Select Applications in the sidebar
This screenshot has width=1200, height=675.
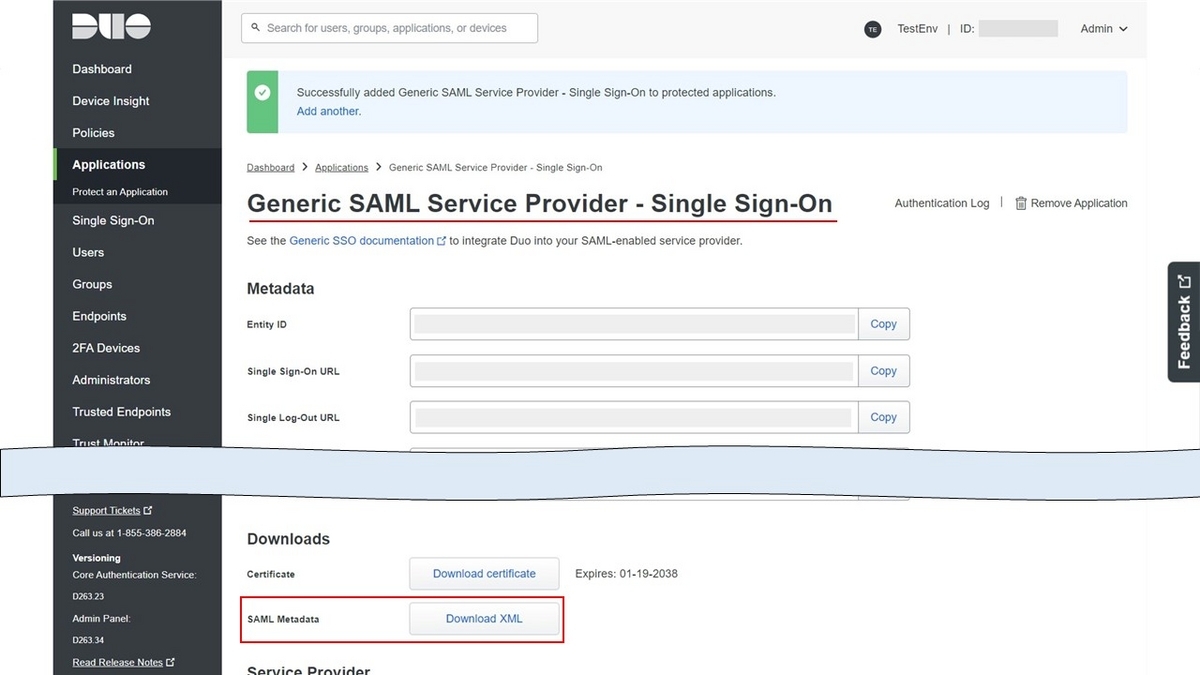(108, 165)
